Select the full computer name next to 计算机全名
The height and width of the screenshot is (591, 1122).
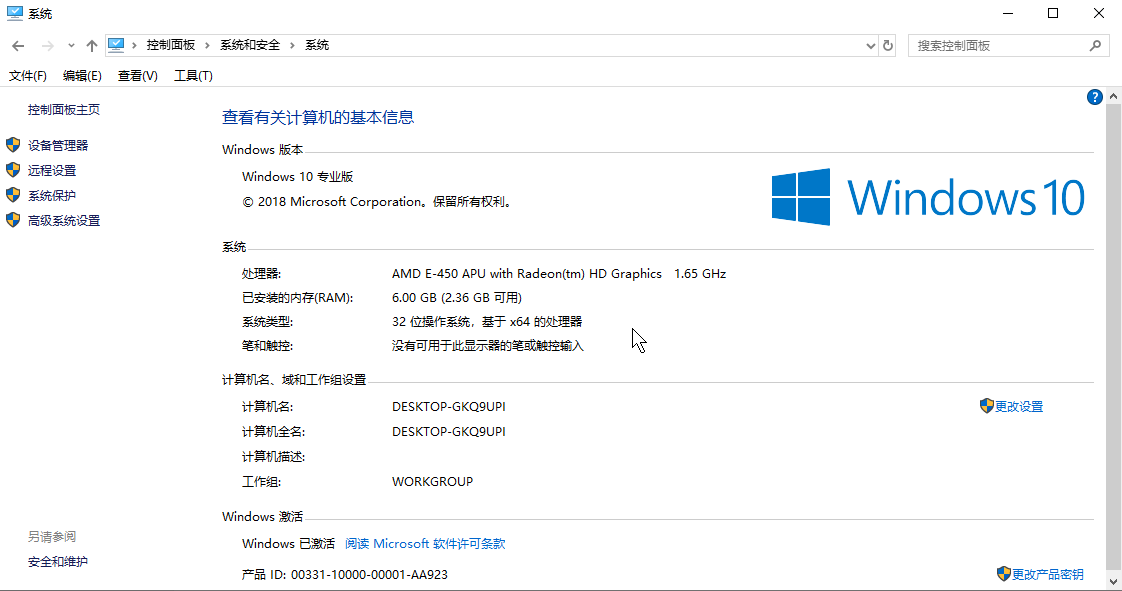449,431
